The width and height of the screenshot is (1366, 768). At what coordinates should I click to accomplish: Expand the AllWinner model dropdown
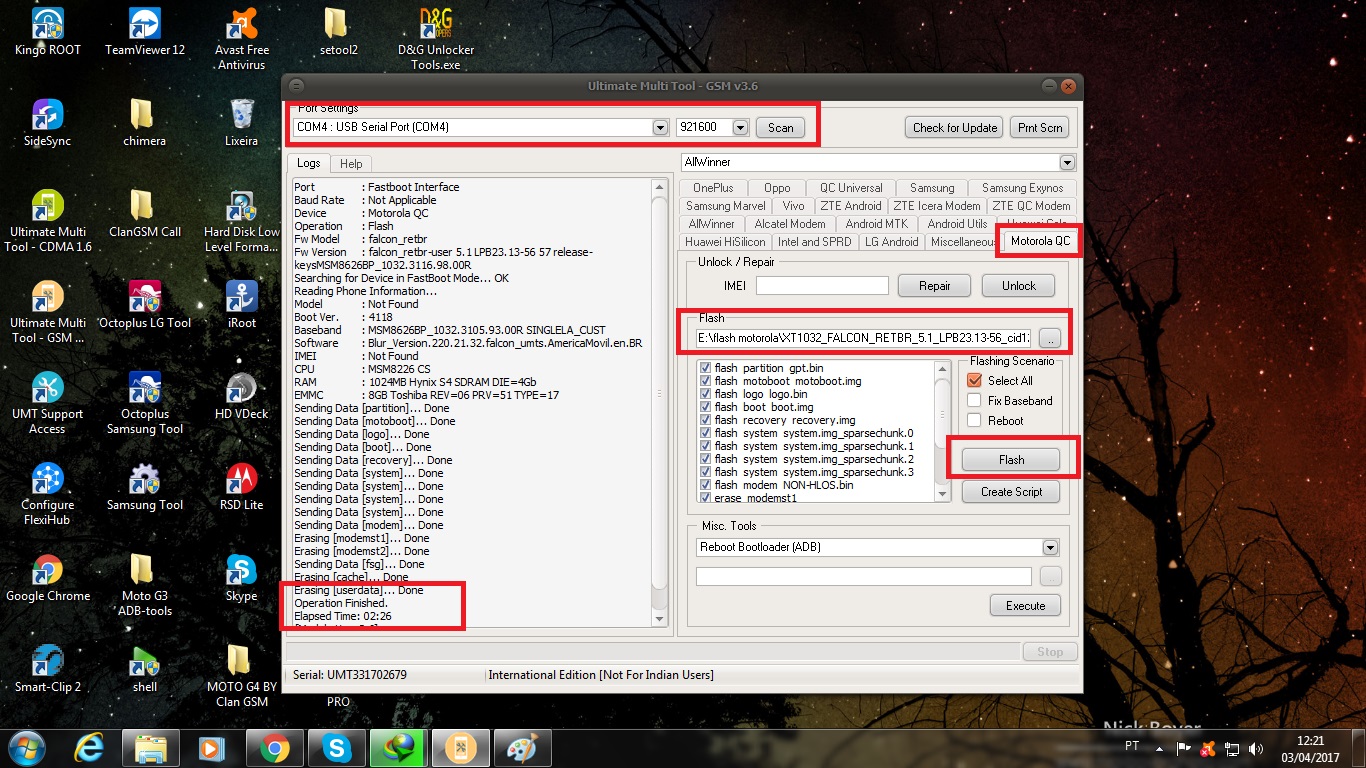(x=1067, y=162)
